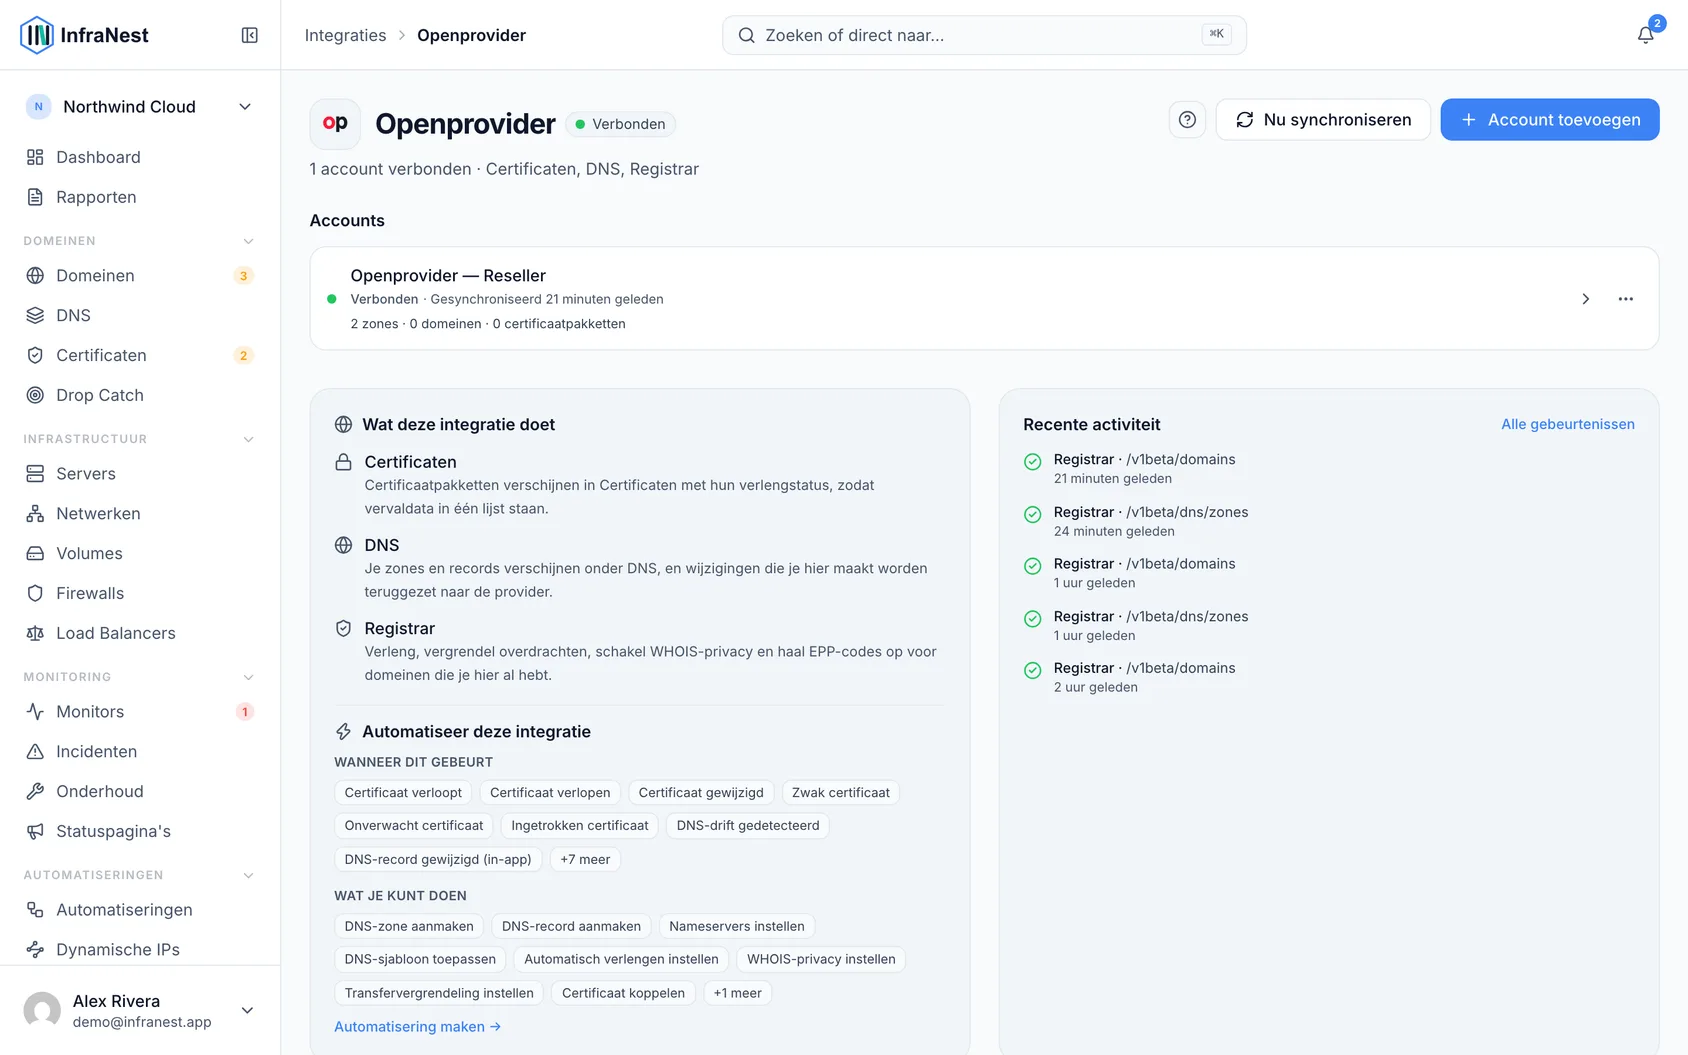Image resolution: width=1688 pixels, height=1055 pixels.
Task: Click the Monitors badge showing 1
Action: click(244, 712)
